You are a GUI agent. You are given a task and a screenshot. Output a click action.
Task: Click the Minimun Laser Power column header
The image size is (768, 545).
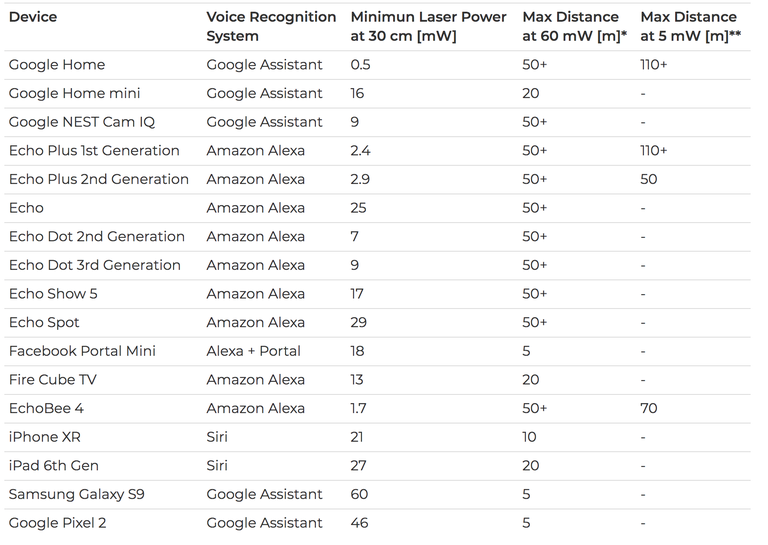coord(429,26)
